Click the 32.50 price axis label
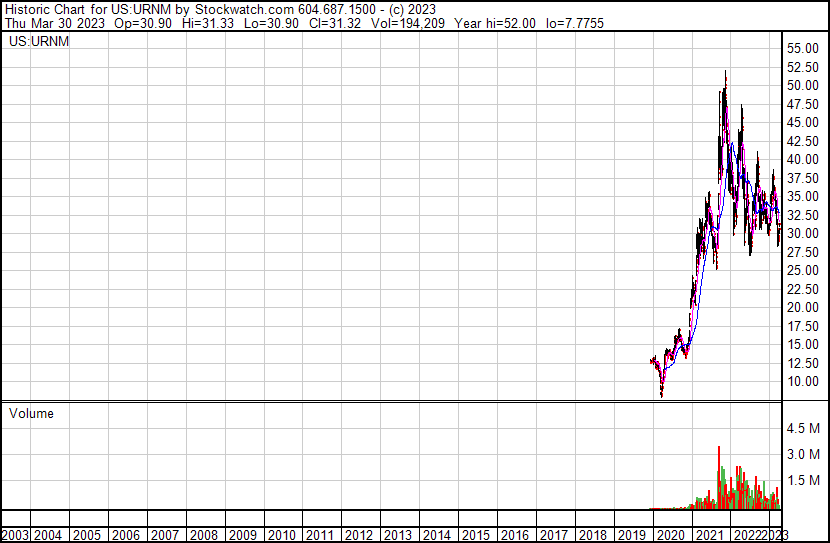830x543 pixels. [803, 216]
